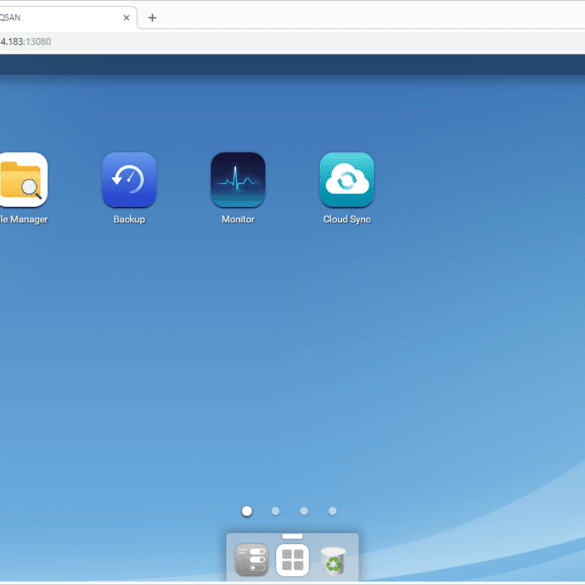Click the server settings dock icon
This screenshot has height=585, width=585.
click(x=251, y=560)
